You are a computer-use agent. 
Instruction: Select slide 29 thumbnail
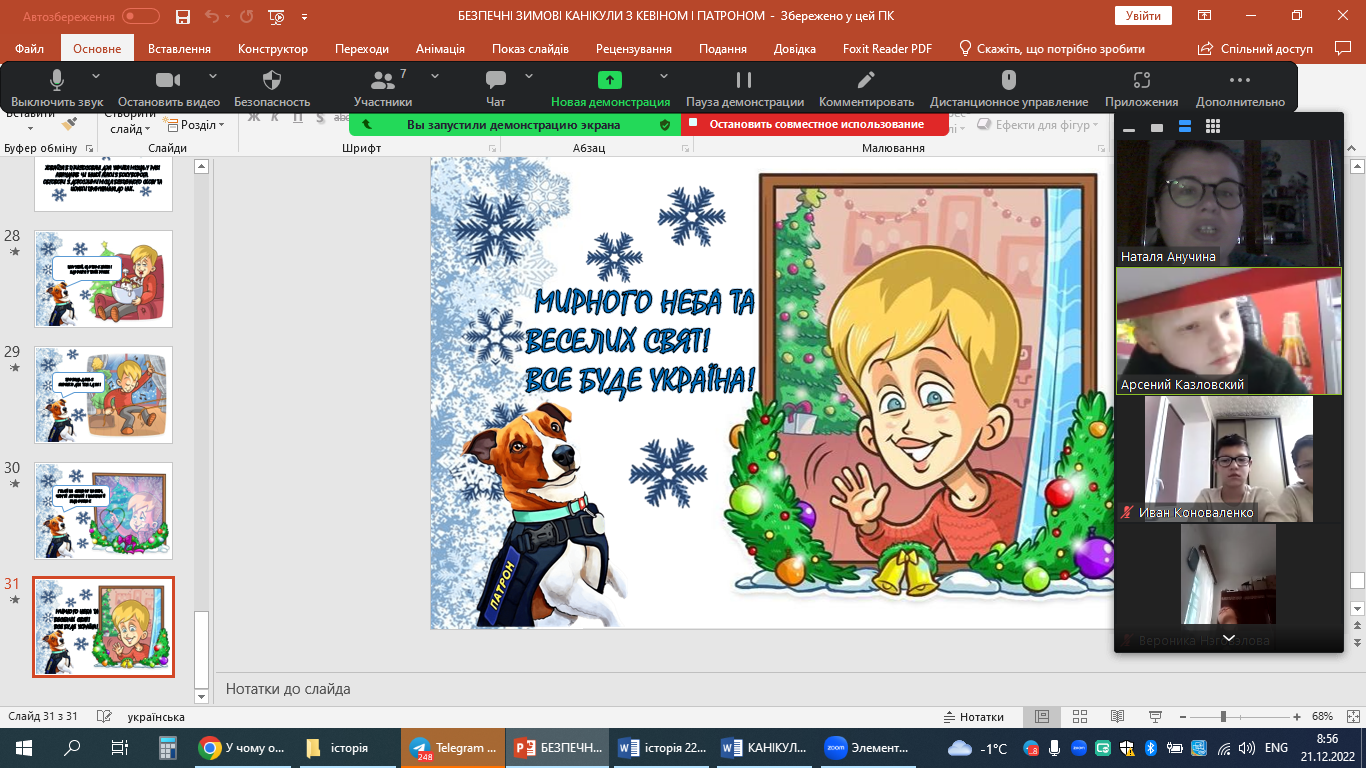(103, 395)
